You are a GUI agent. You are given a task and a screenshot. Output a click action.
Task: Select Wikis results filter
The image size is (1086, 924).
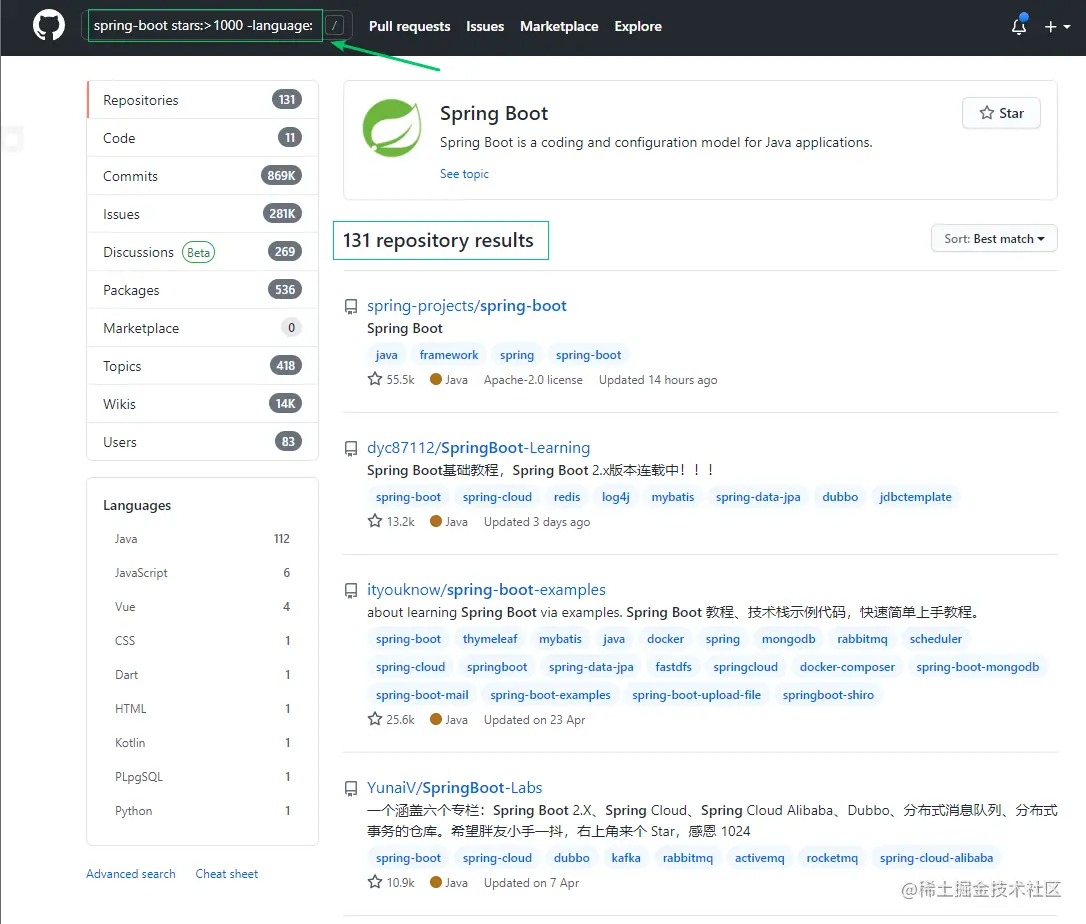coord(202,404)
